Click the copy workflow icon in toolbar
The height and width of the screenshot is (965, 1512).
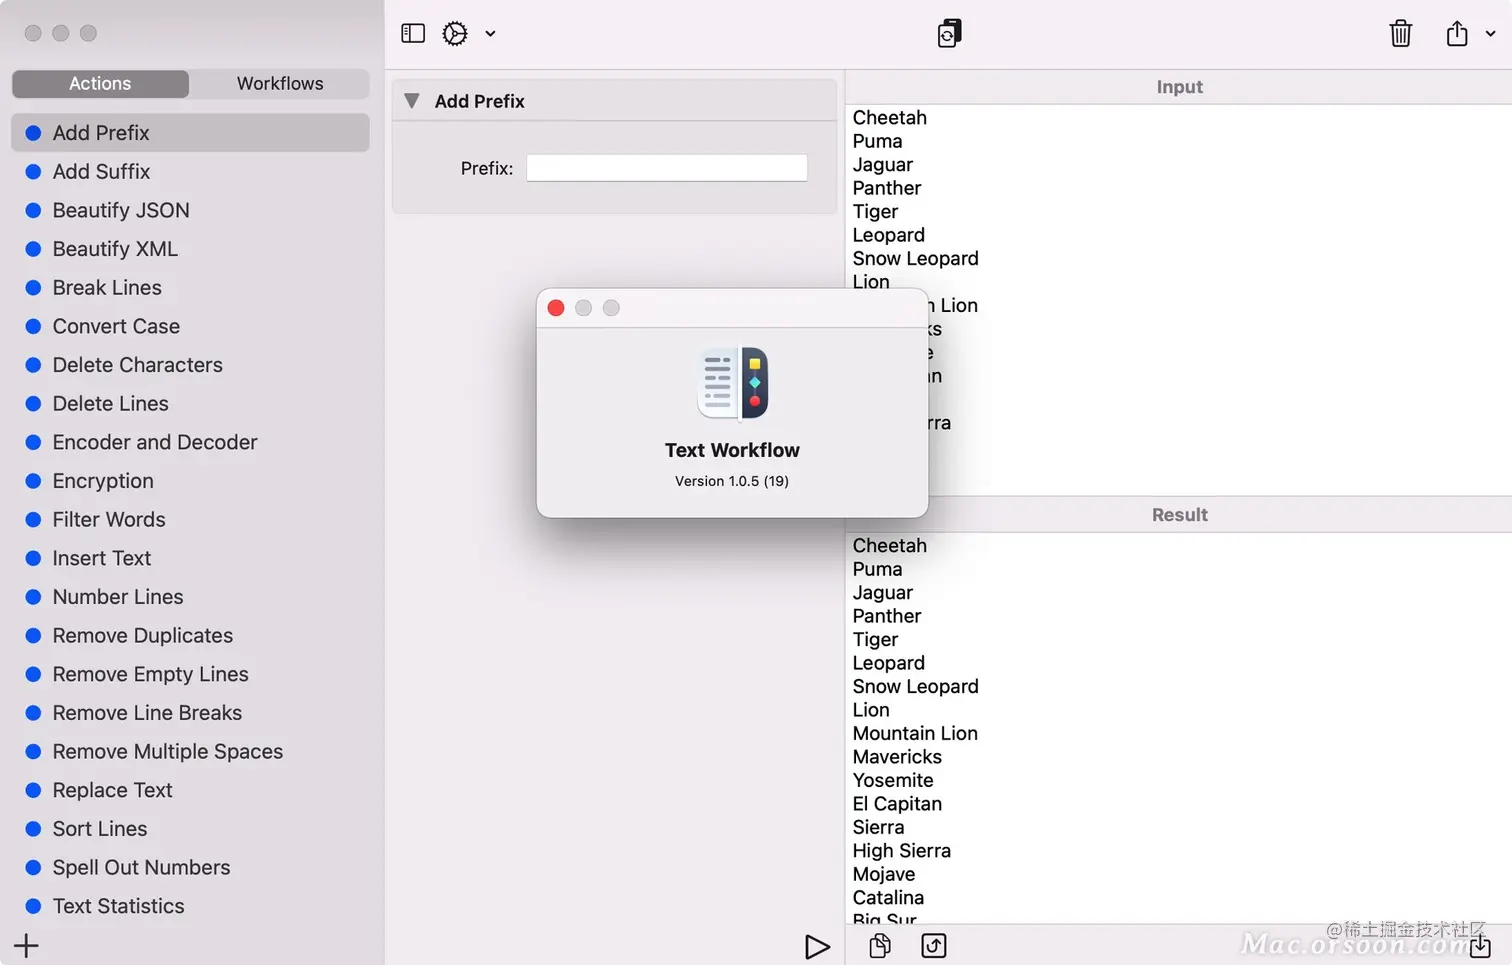949,33
